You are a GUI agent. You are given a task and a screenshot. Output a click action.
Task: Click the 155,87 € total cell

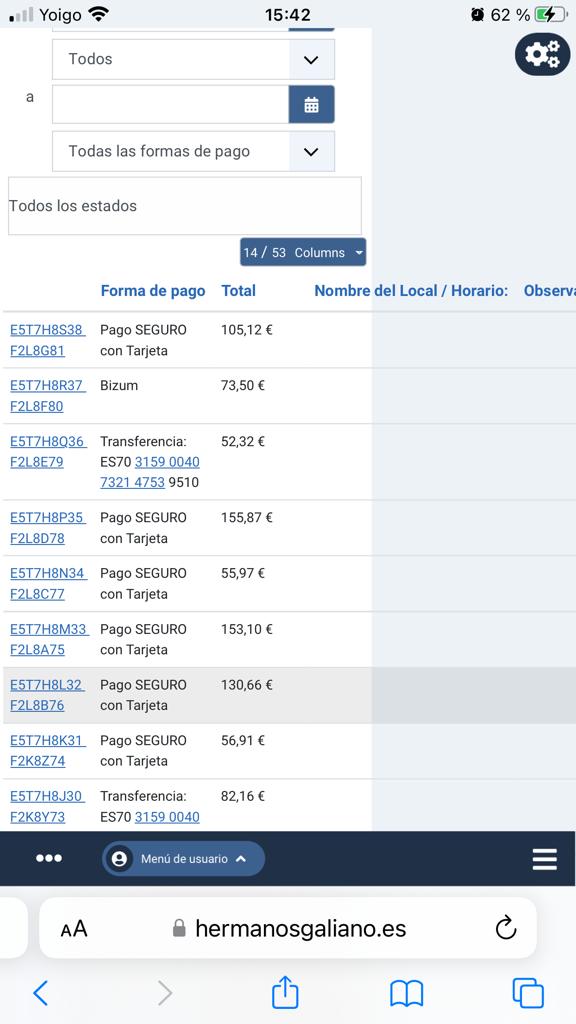[x=247, y=517]
